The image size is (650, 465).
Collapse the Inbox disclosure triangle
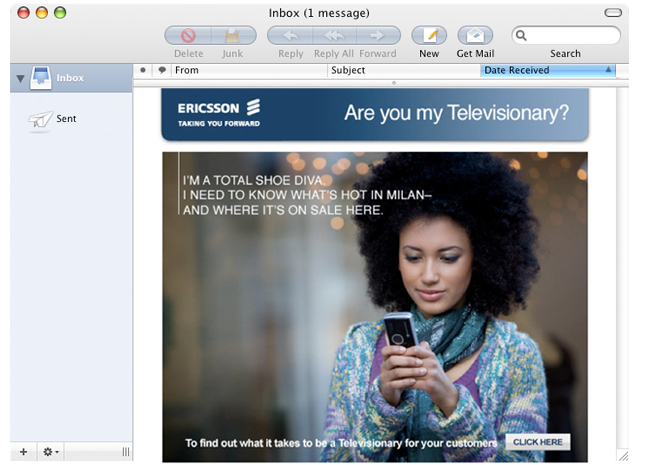(x=20, y=78)
